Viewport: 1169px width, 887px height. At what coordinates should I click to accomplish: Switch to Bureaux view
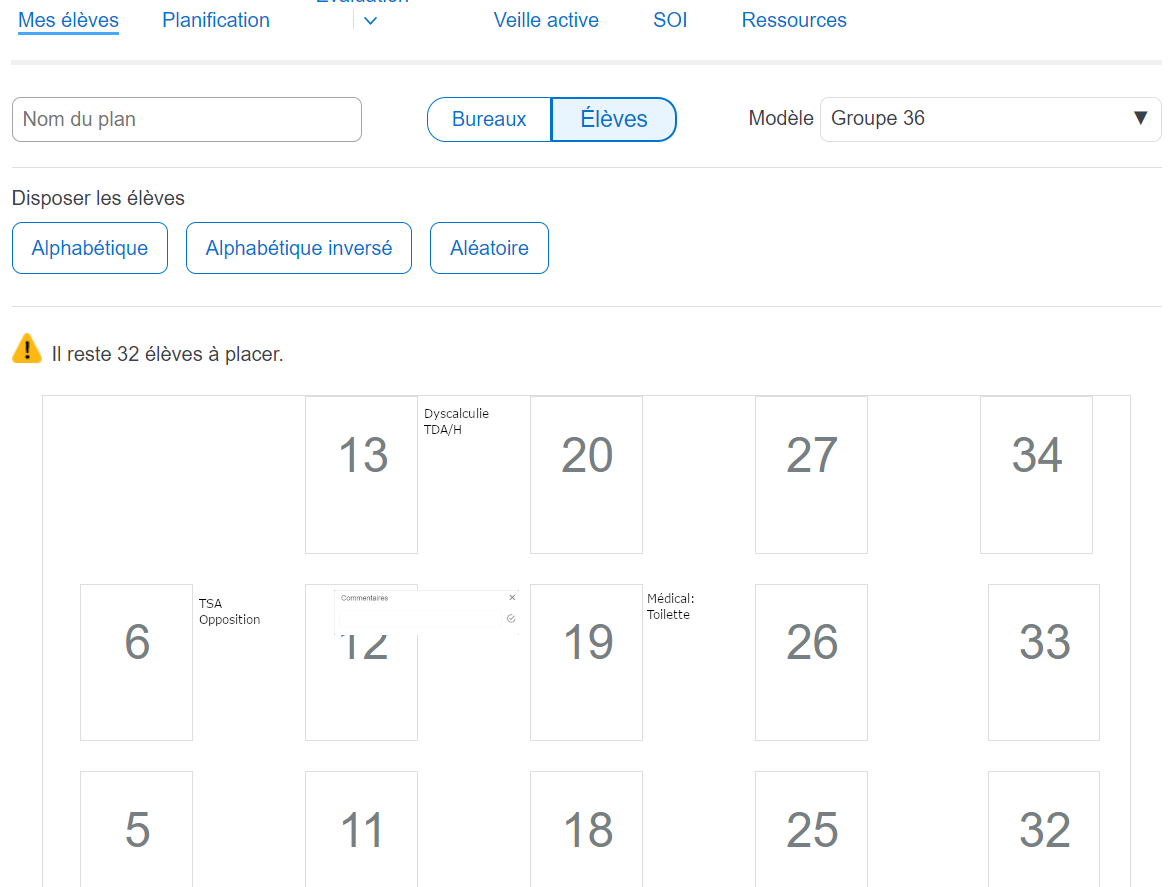489,119
